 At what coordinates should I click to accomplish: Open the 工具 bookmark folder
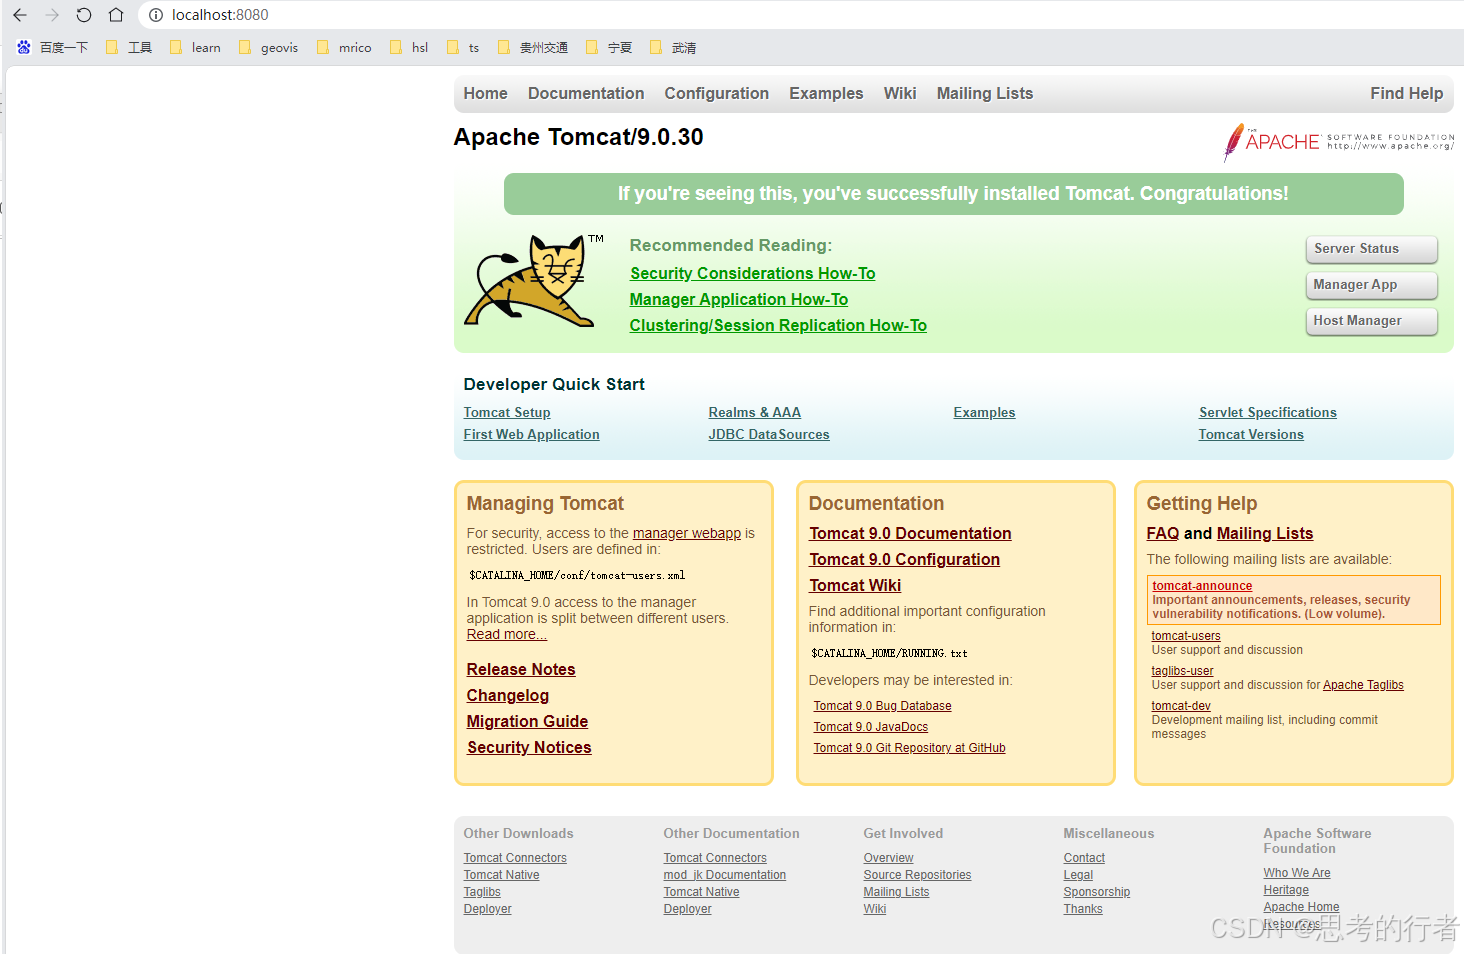click(129, 47)
